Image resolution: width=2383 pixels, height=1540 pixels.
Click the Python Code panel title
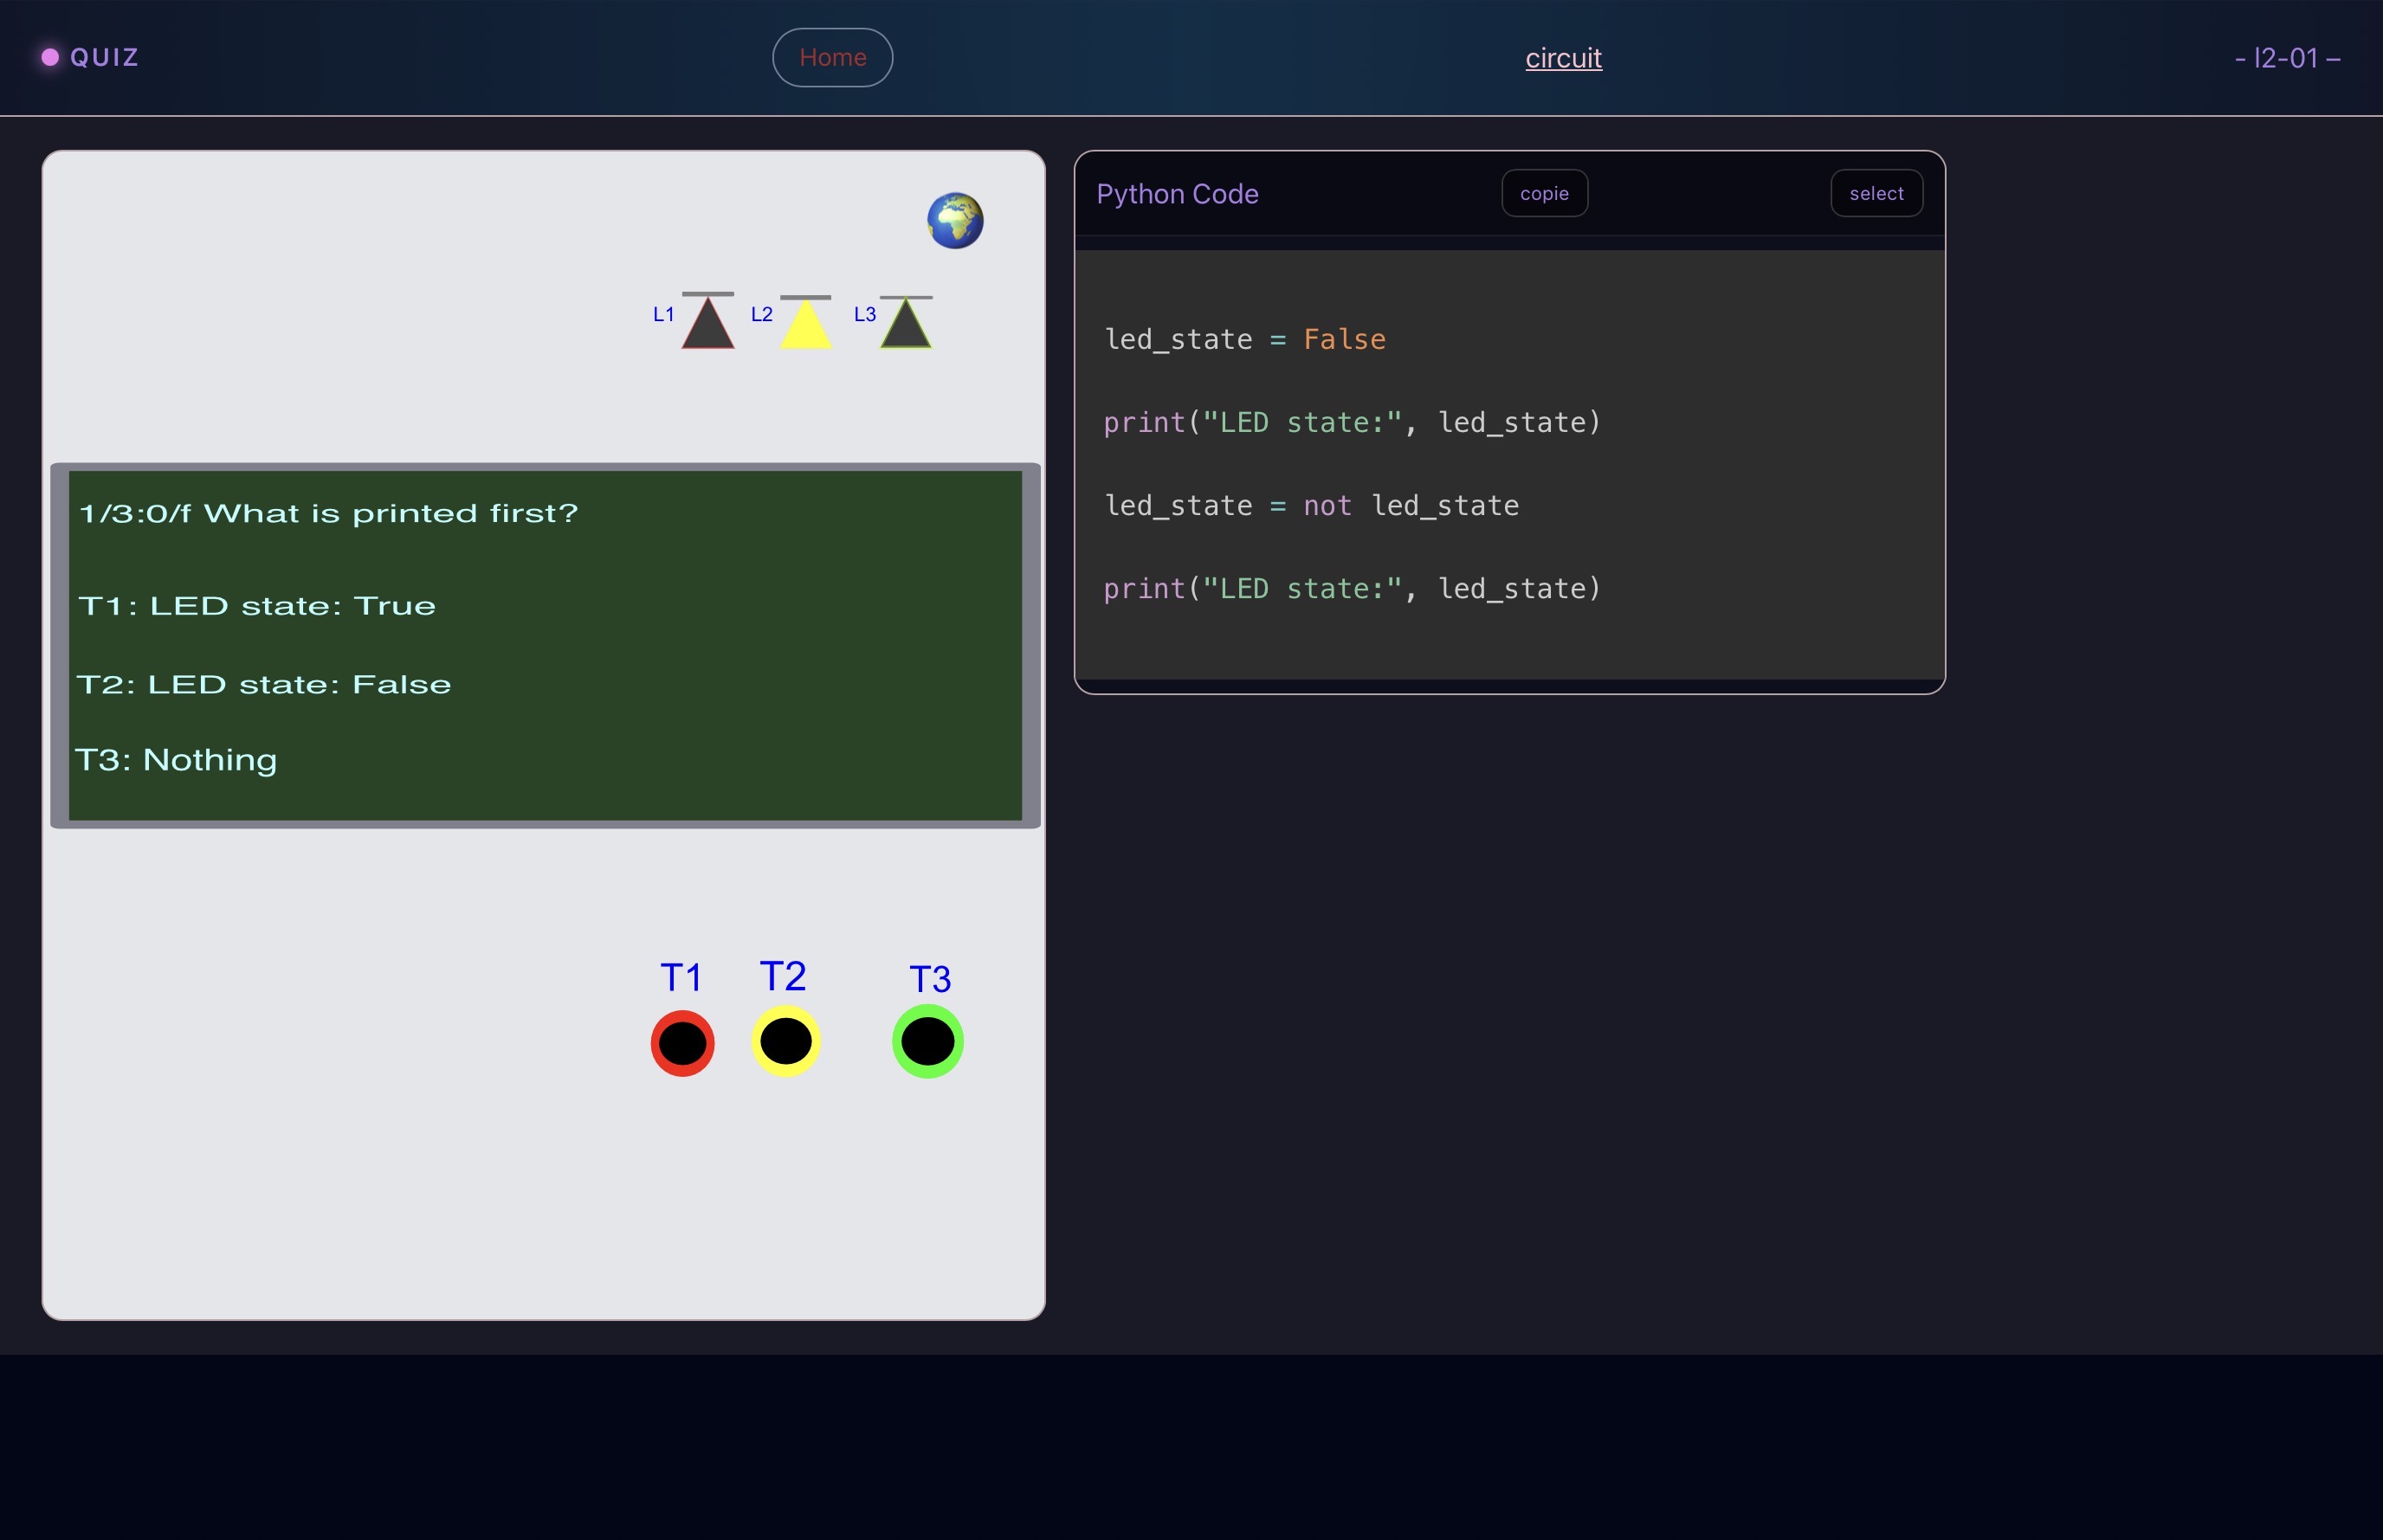pyautogui.click(x=1176, y=194)
